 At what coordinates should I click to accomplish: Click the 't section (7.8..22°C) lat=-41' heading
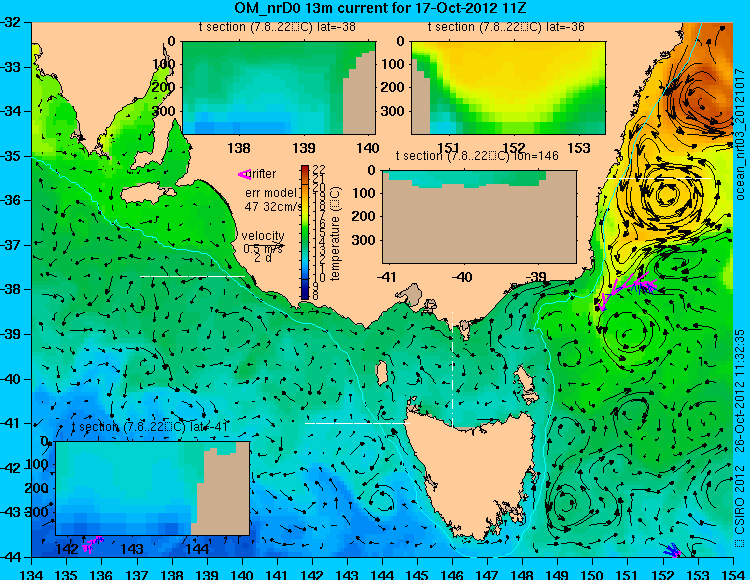pyautogui.click(x=149, y=427)
